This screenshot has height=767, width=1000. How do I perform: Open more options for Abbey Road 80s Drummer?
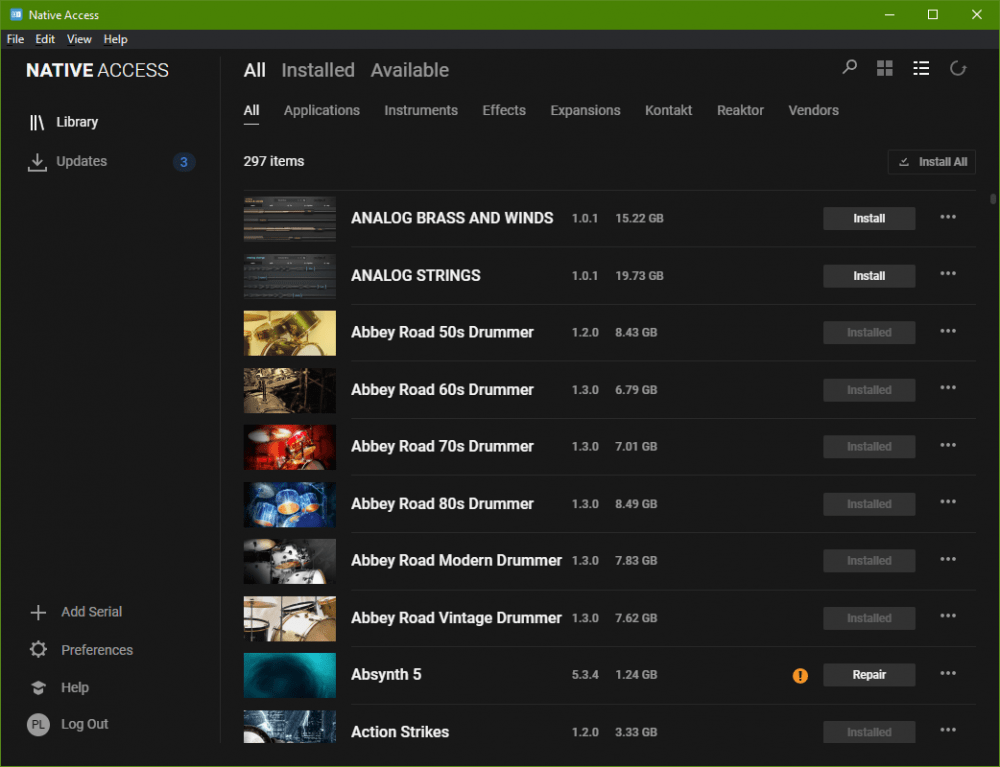point(948,502)
